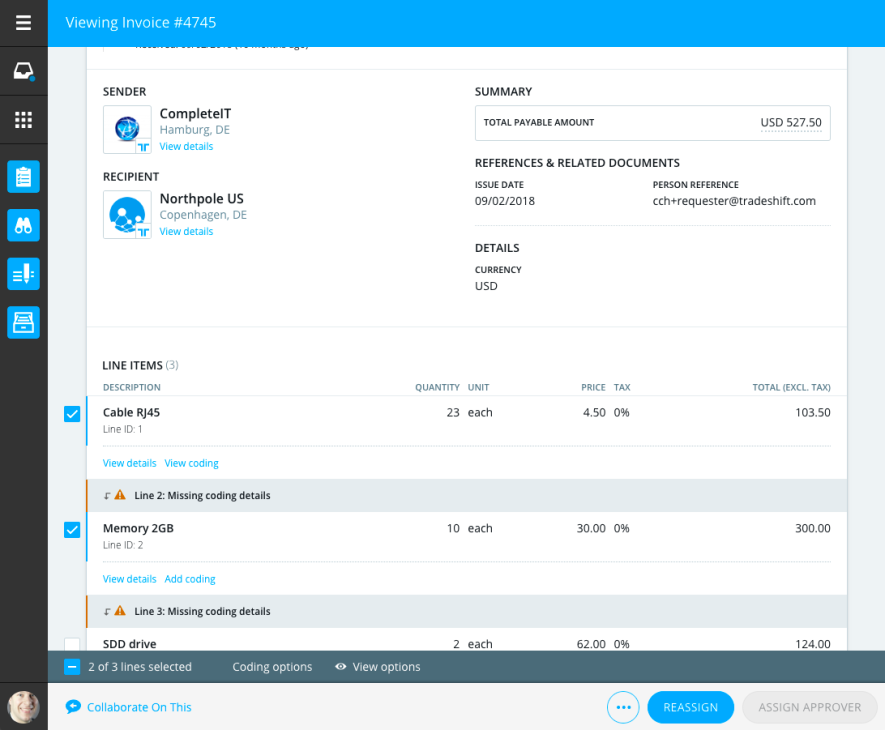
Task: Open the hamburger menu in sidebar
Action: tap(23, 23)
